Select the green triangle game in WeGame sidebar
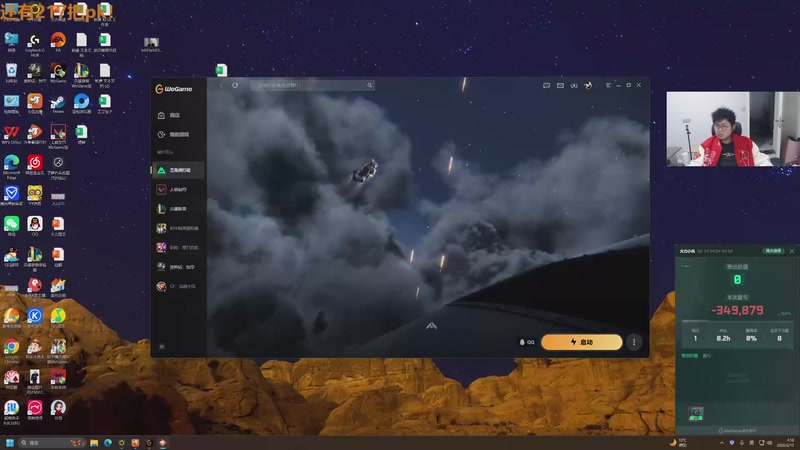The image size is (800, 450). (178, 170)
